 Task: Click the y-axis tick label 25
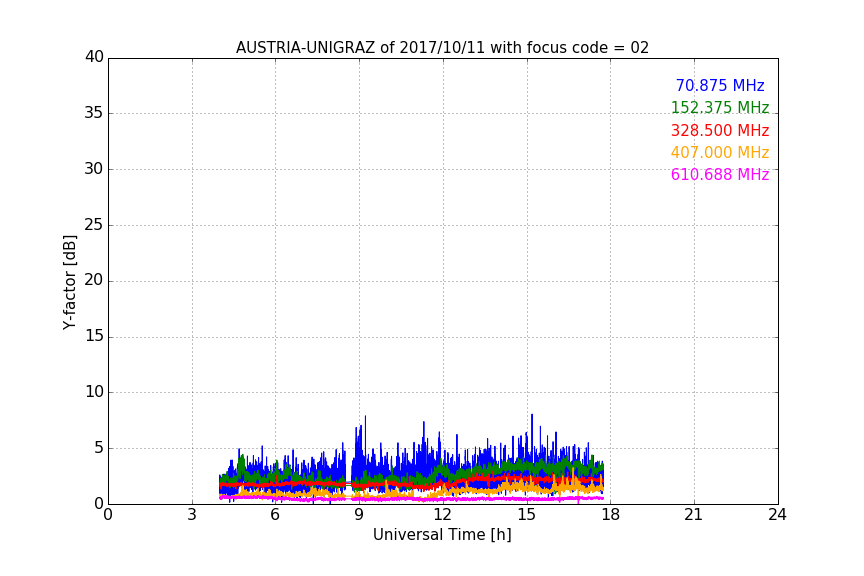[94, 225]
